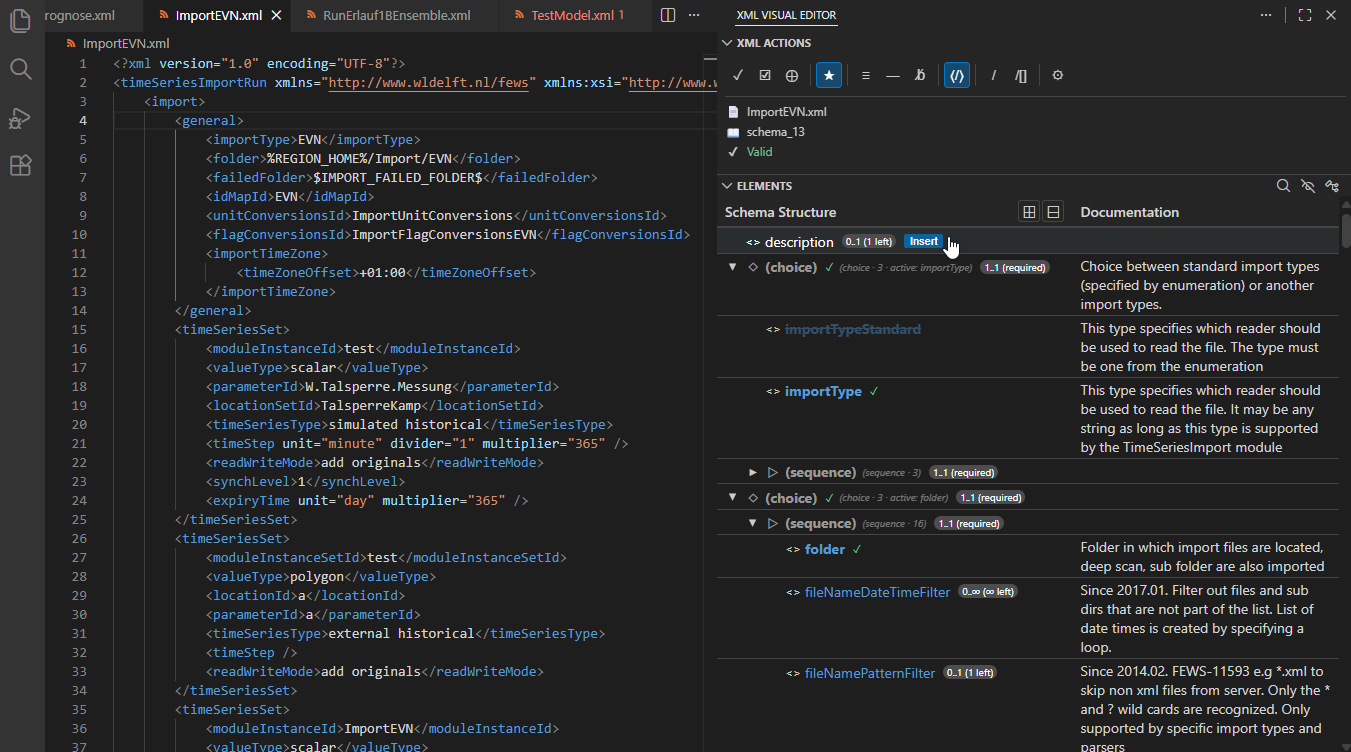Split the editor to the right
This screenshot has width=1351, height=752.
coord(669,15)
